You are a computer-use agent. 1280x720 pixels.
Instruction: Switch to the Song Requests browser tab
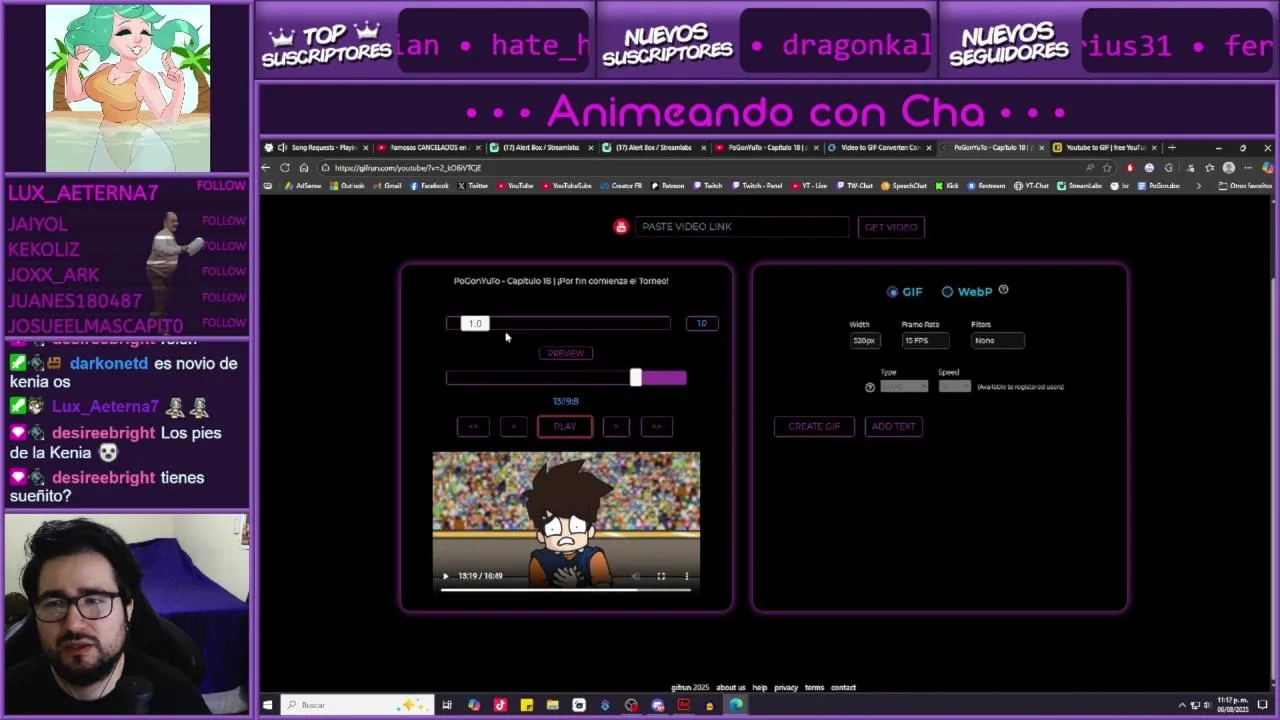(x=316, y=148)
